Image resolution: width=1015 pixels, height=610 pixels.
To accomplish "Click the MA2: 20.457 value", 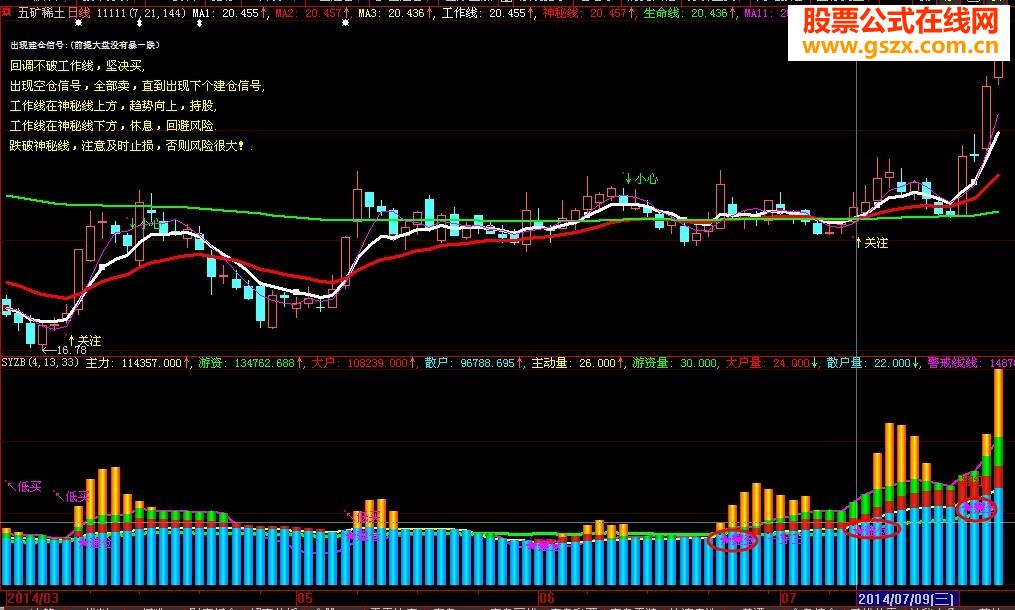I will (312, 13).
